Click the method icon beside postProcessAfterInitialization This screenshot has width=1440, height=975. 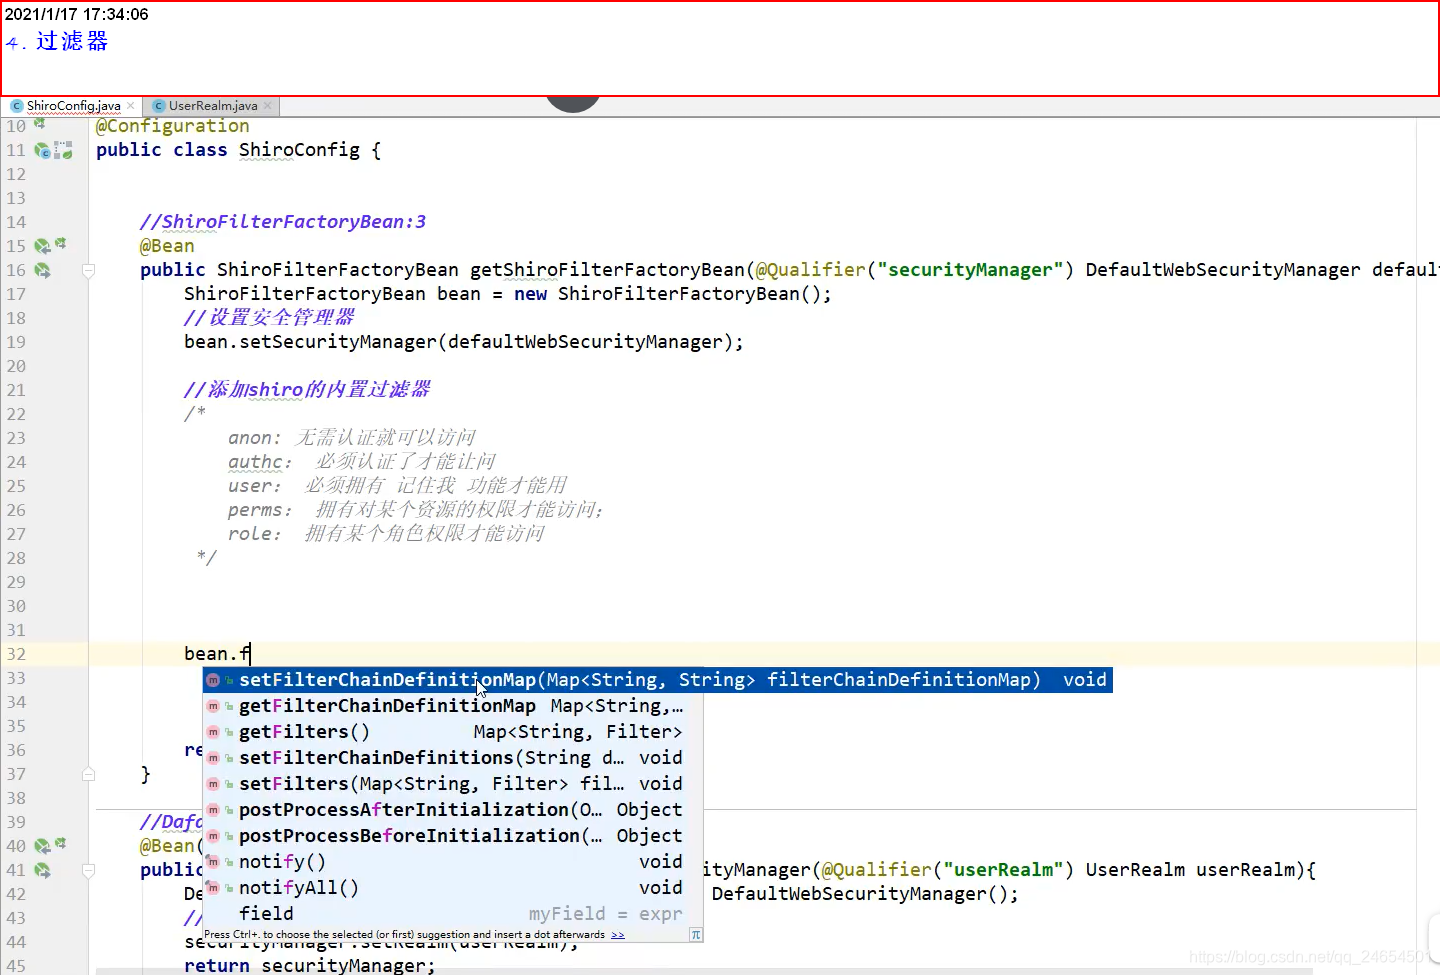tap(213, 810)
